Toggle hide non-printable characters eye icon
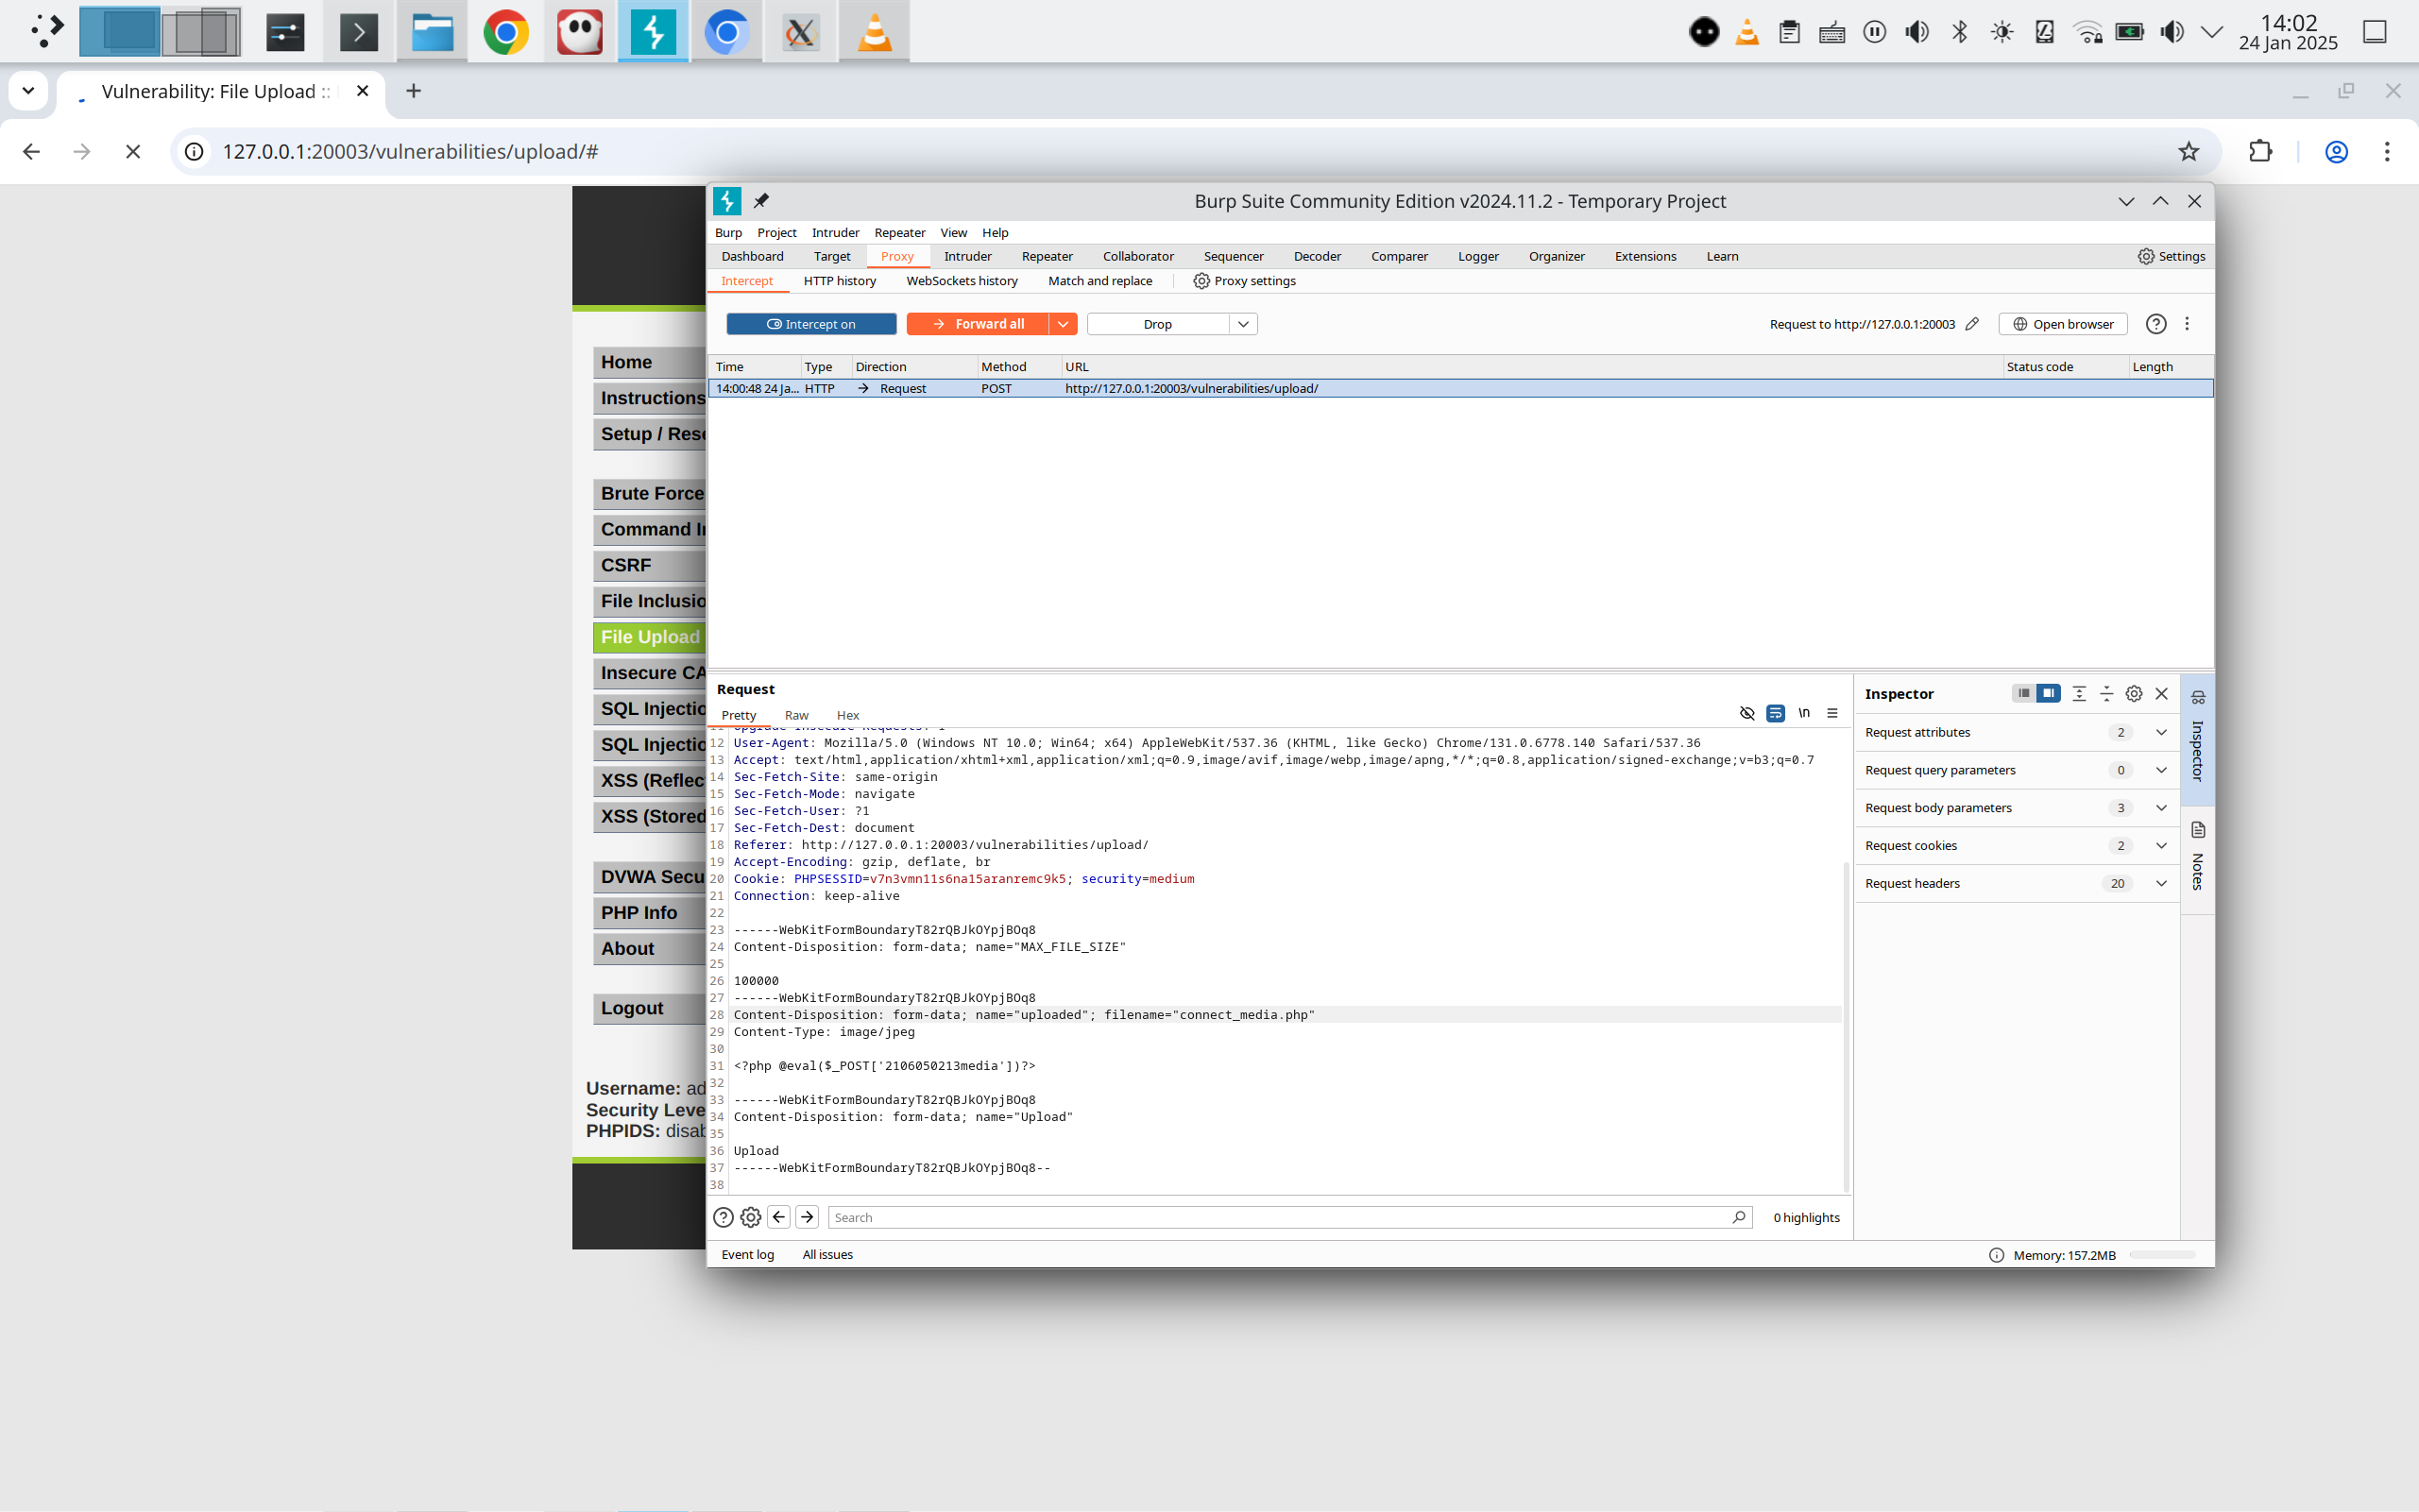This screenshot has width=2419, height=1512. (x=1747, y=713)
